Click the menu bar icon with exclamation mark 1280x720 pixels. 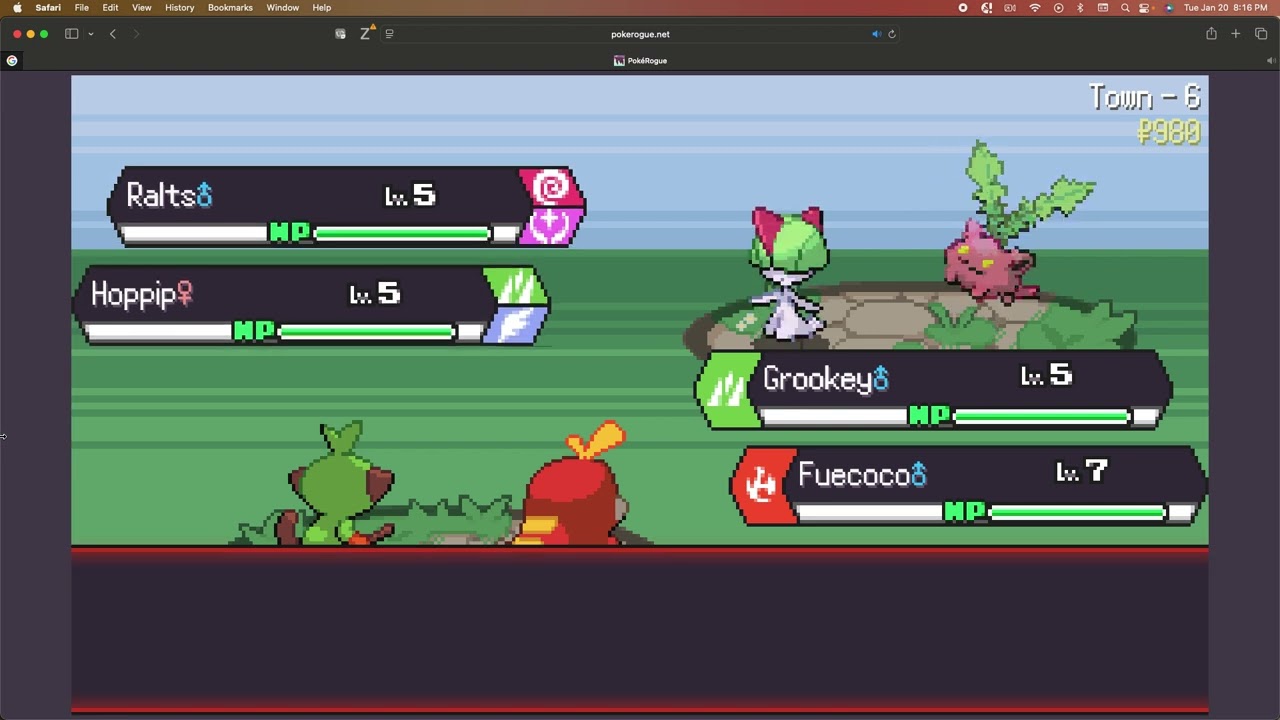point(987,7)
